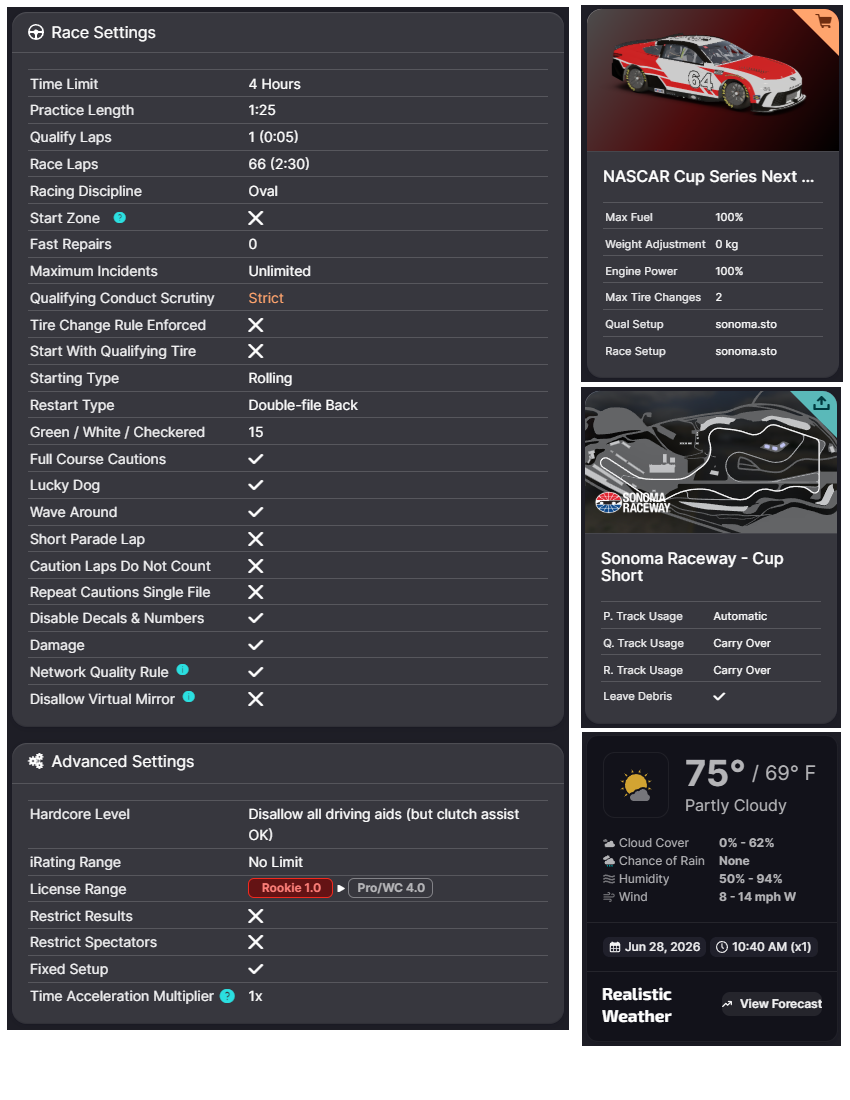850x1100 pixels.
Task: Toggle the Restrict Spectators X mark
Action: coord(256,942)
